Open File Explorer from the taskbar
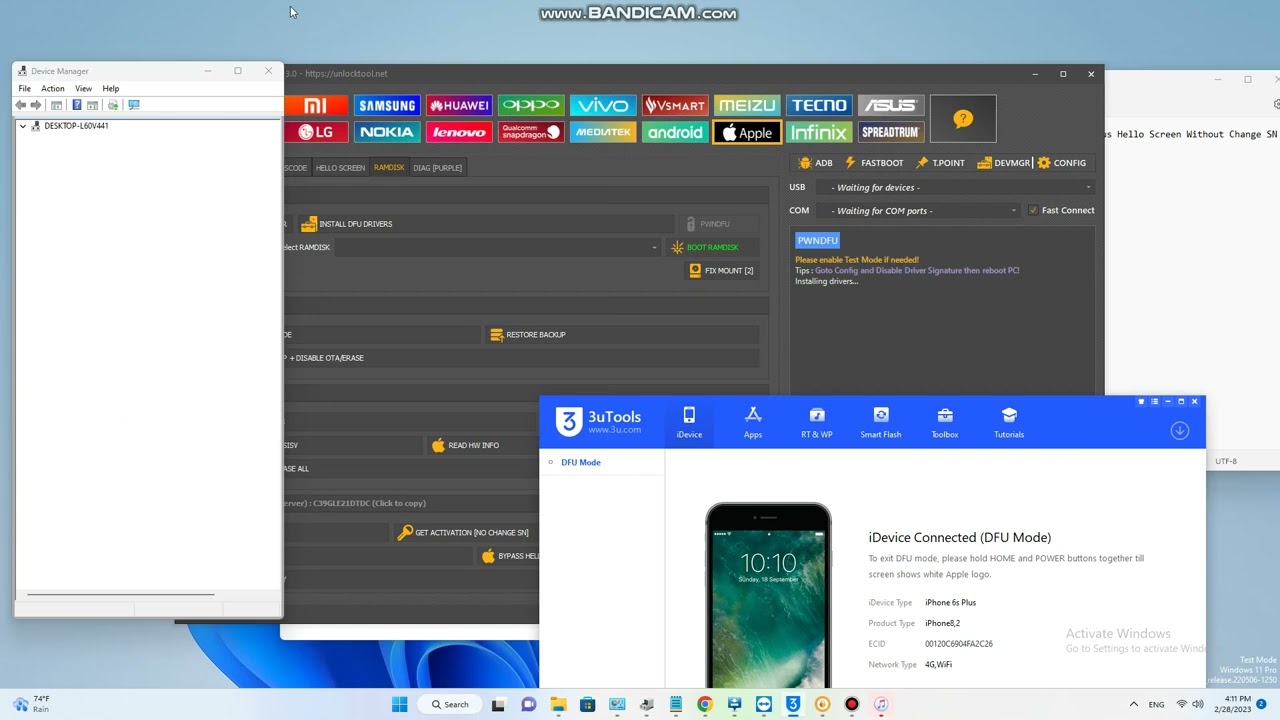This screenshot has height=720, width=1280. tap(558, 704)
